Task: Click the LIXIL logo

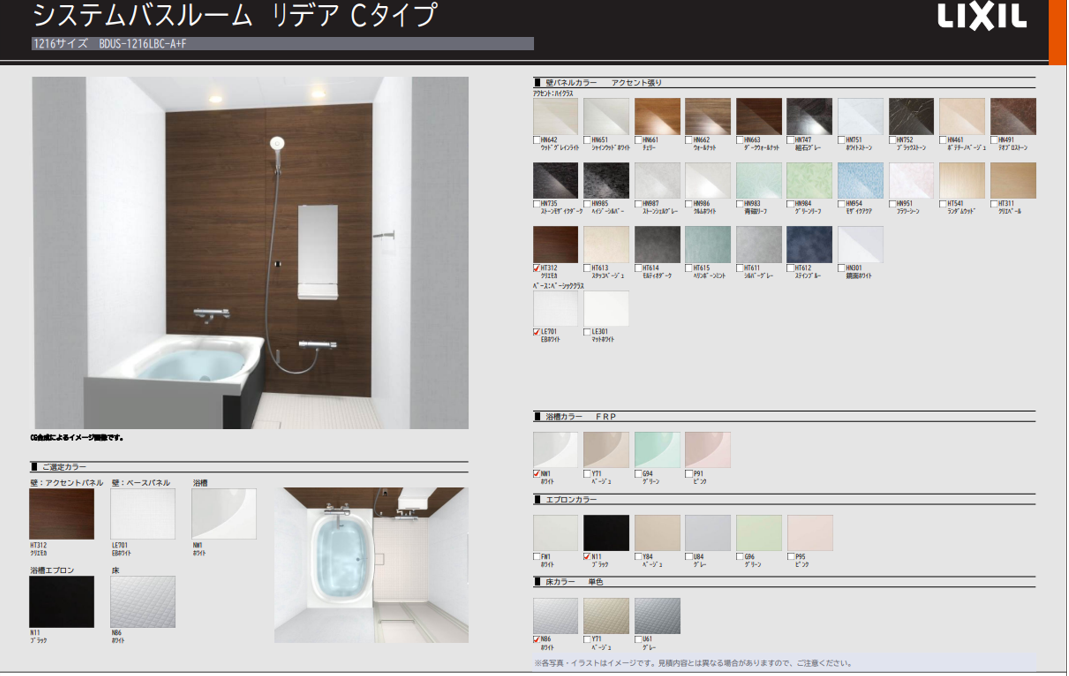Action: point(982,17)
